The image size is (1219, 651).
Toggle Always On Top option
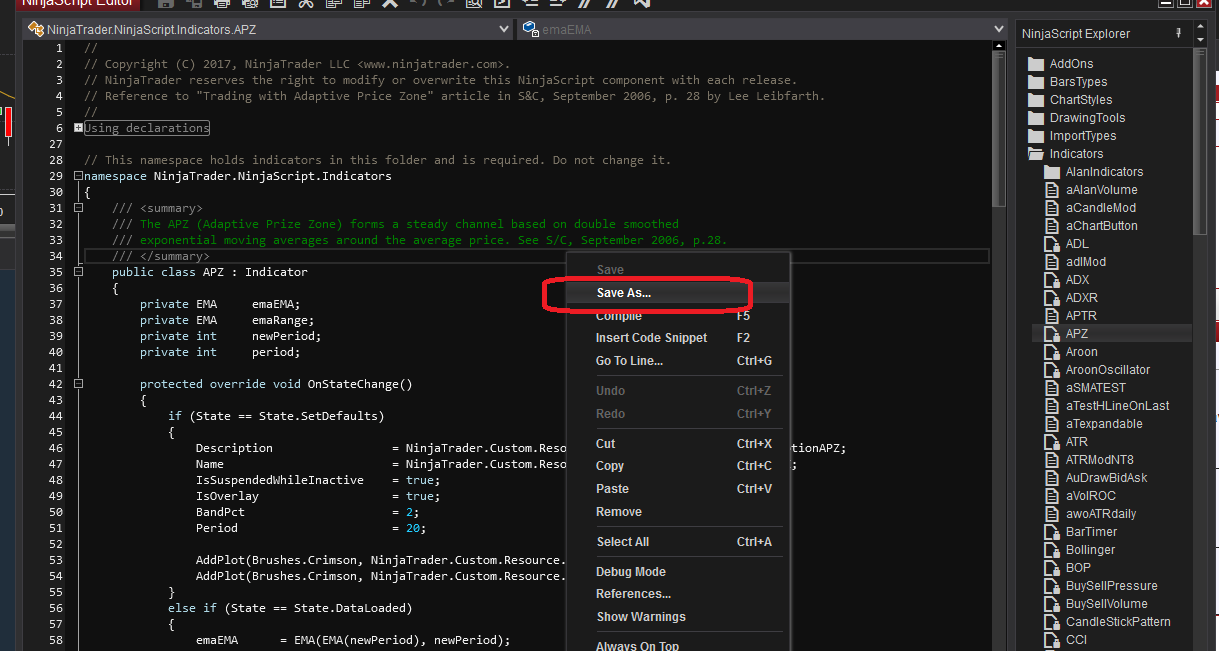[x=637, y=646]
